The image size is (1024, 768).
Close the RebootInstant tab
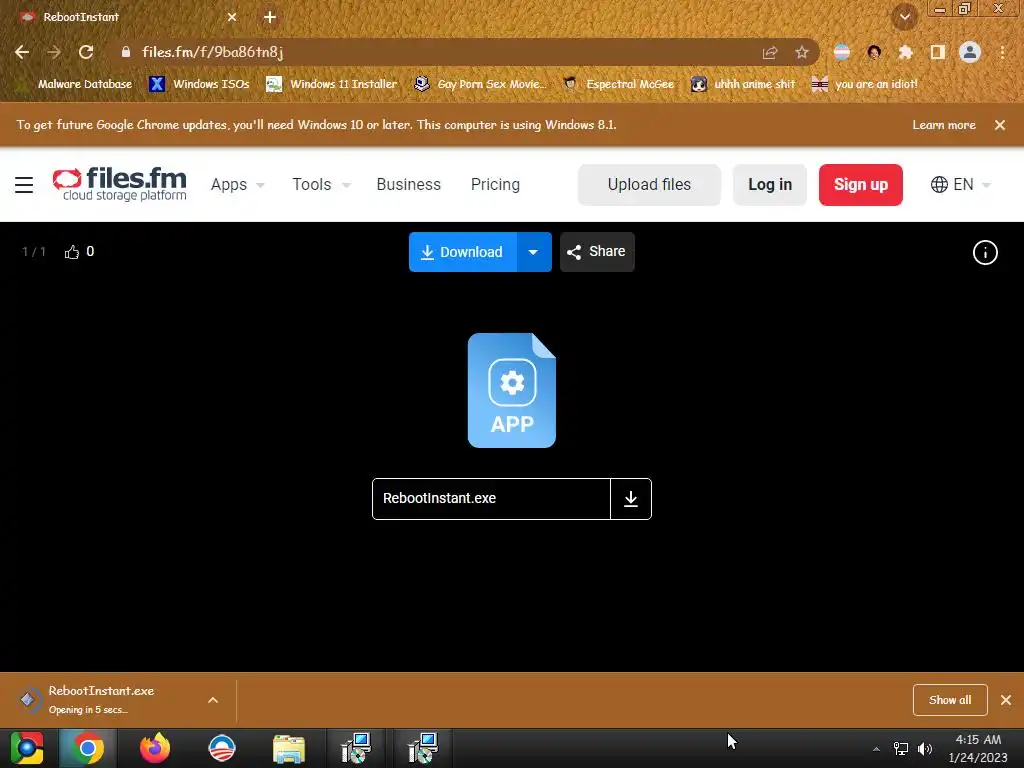click(232, 17)
